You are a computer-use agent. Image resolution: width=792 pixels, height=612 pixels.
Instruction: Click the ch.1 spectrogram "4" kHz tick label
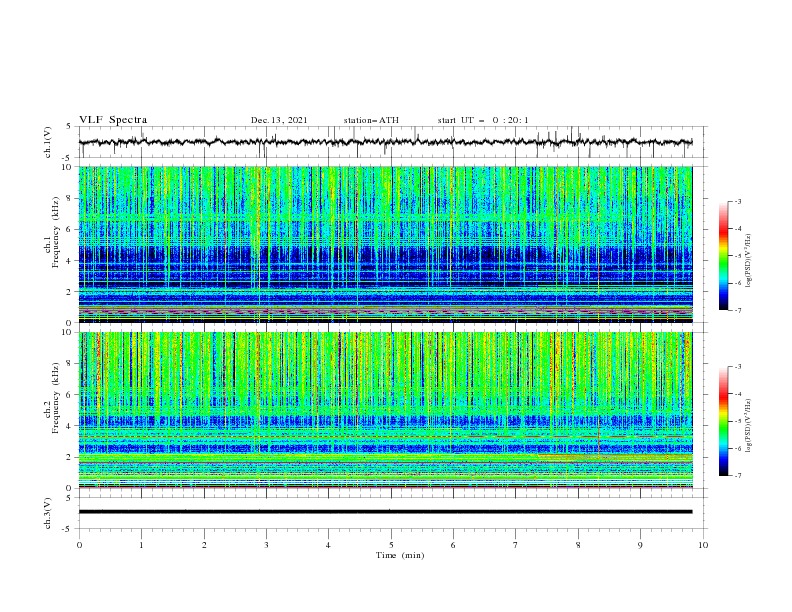click(70, 261)
